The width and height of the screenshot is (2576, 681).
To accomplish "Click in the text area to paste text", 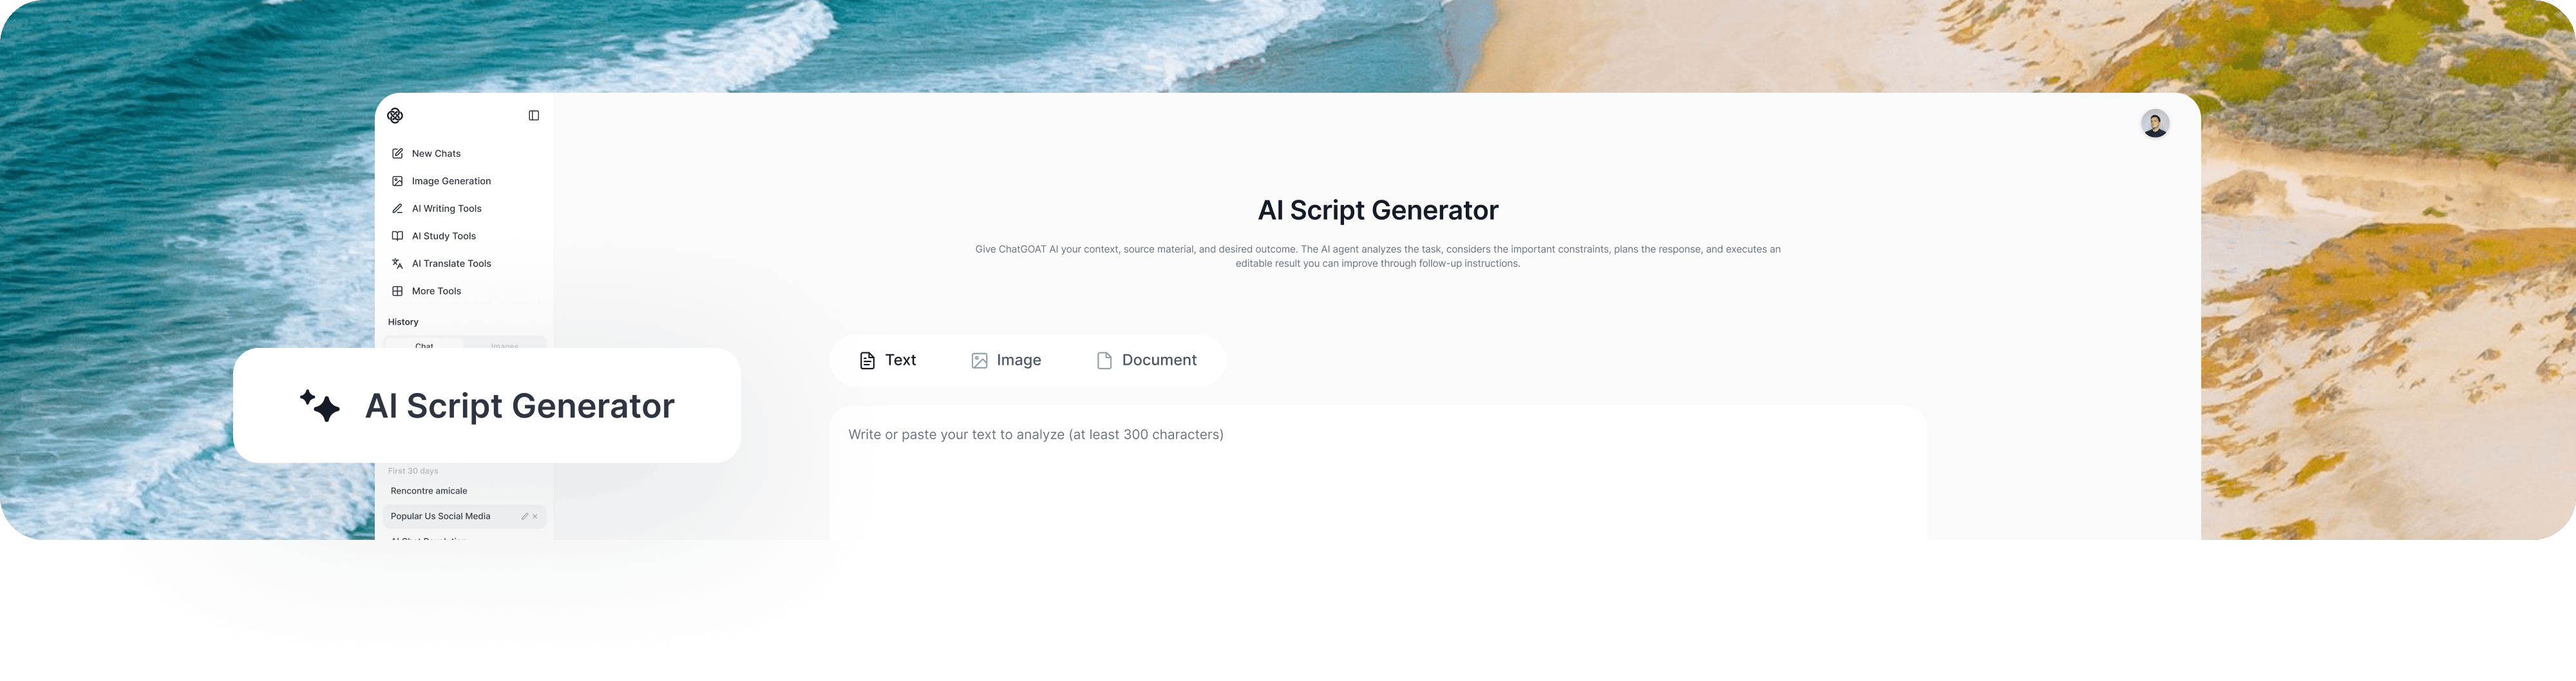I will 1377,473.
